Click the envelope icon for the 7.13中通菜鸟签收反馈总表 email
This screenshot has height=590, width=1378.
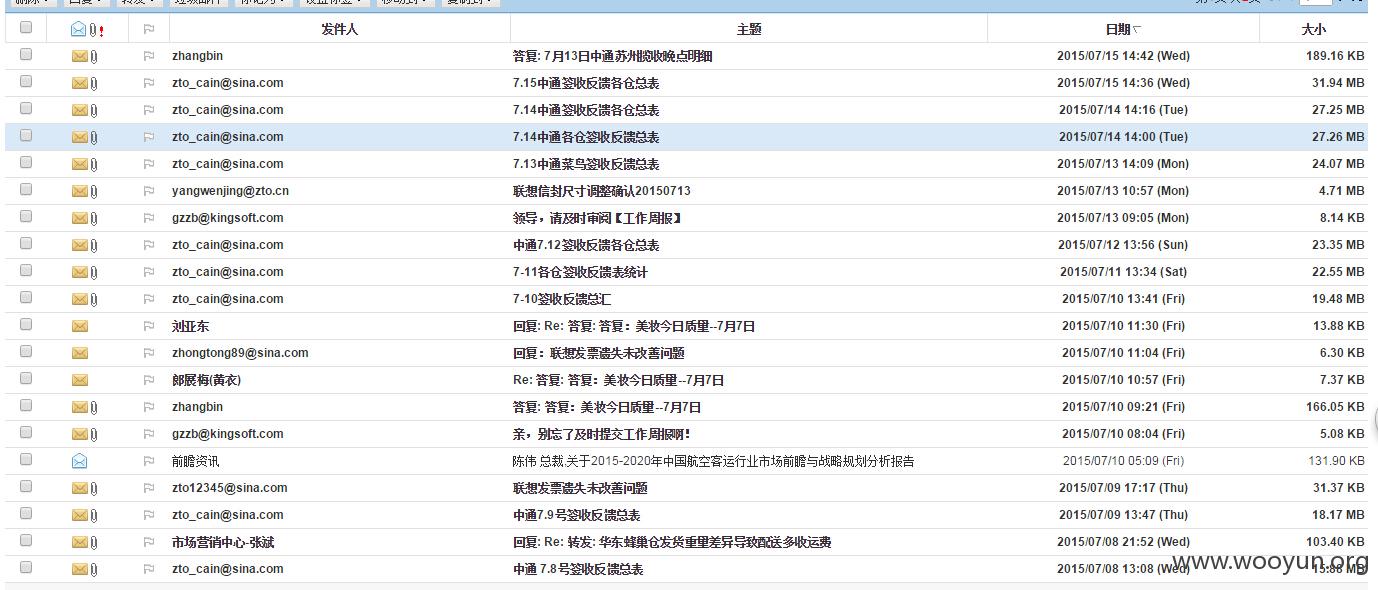tap(79, 164)
